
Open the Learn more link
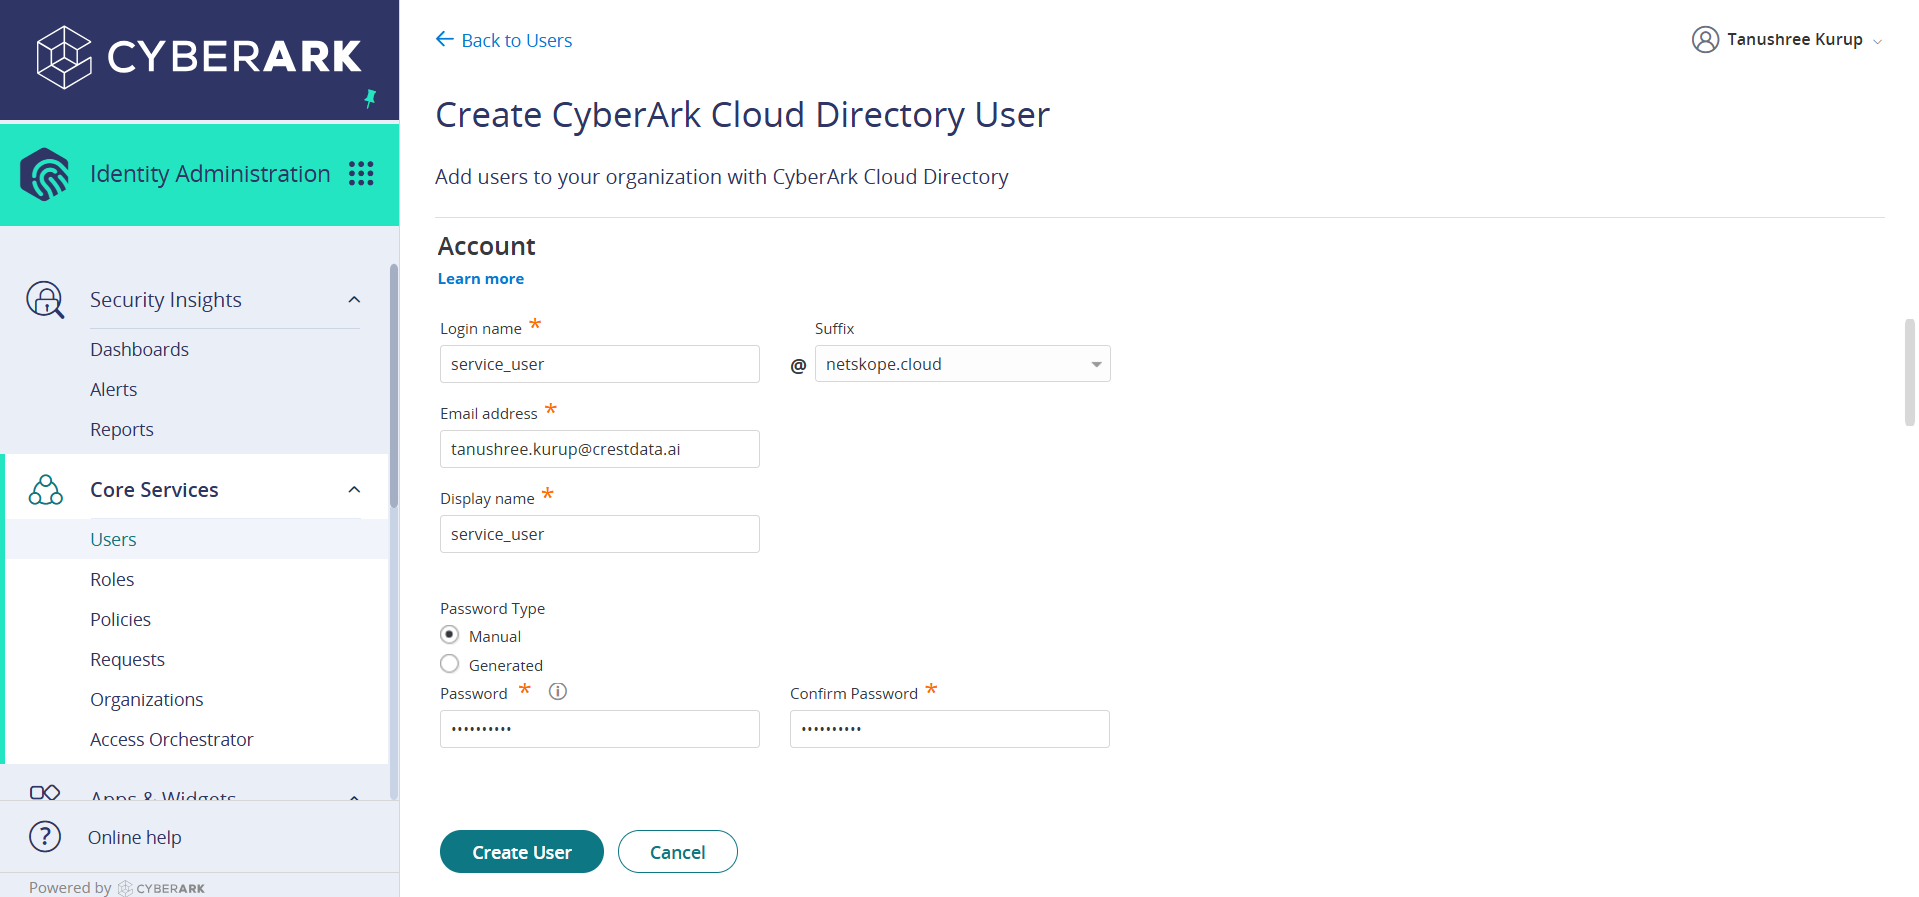481,278
